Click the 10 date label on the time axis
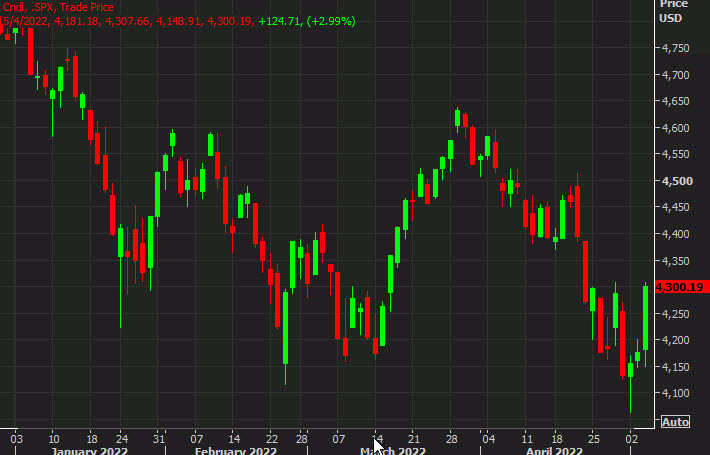Screen dimensions: 710x455 pyautogui.click(x=53, y=439)
